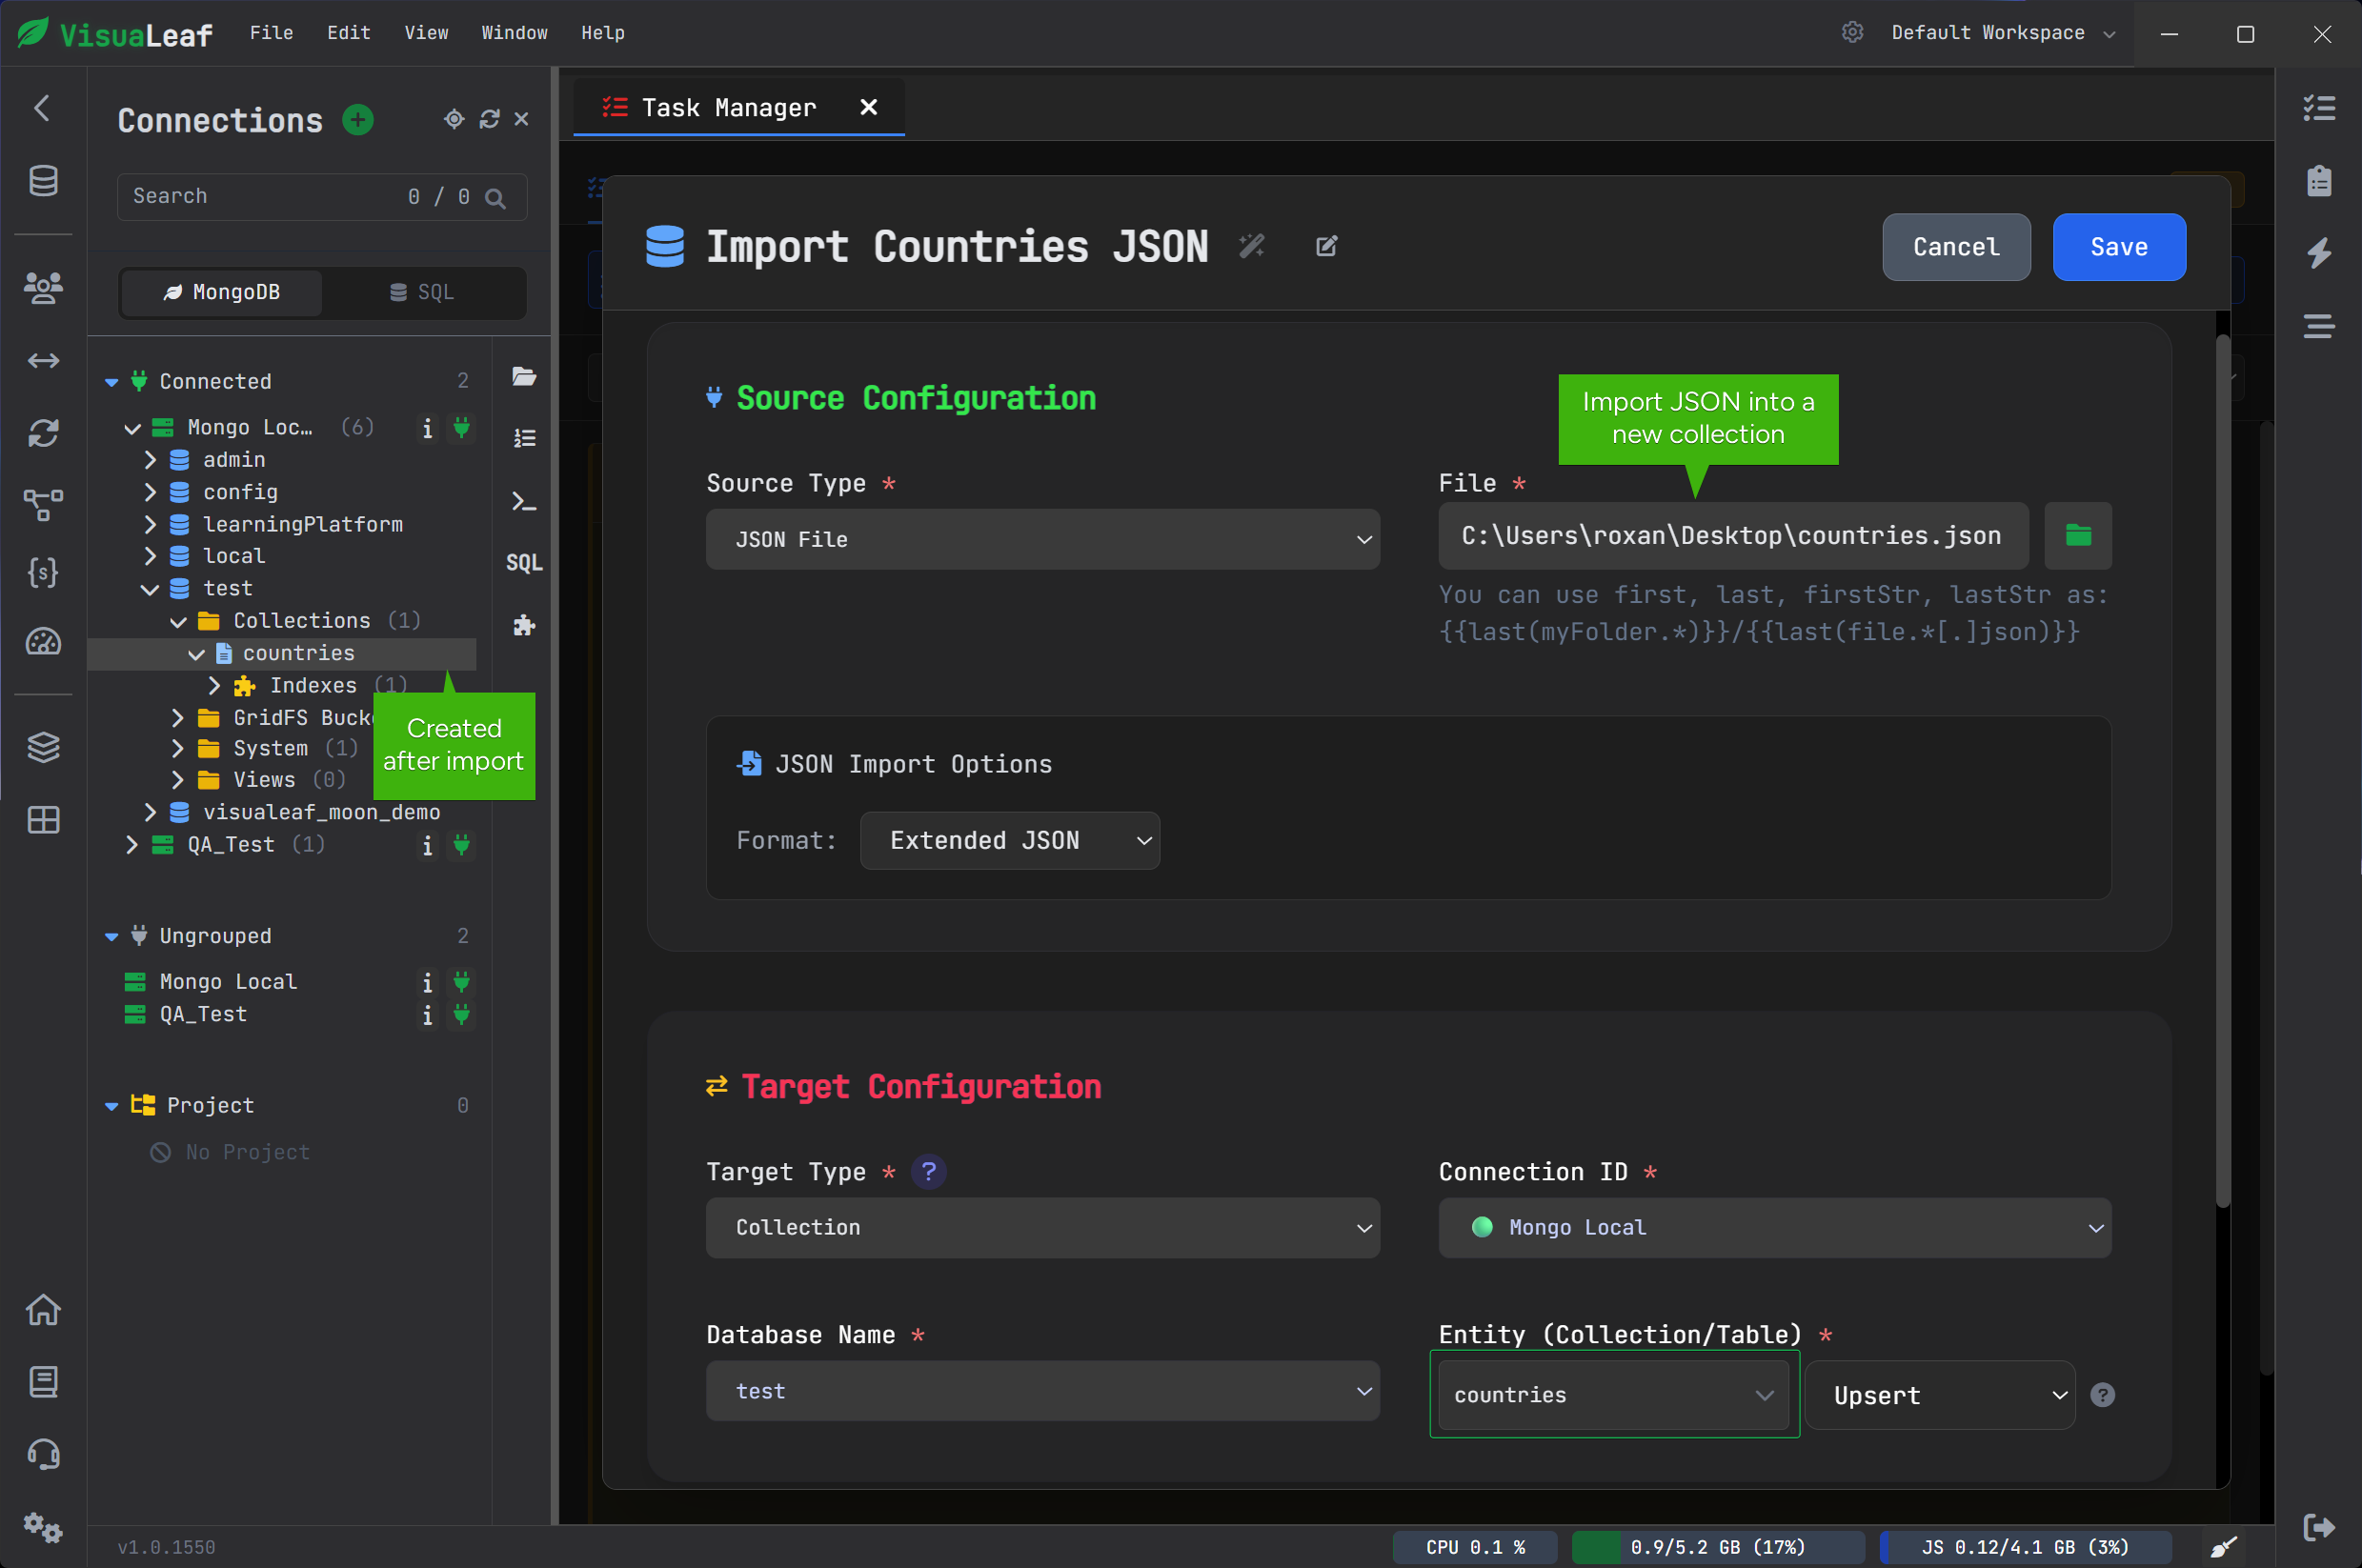Click the numbered list icon in tree toolbar

[524, 438]
